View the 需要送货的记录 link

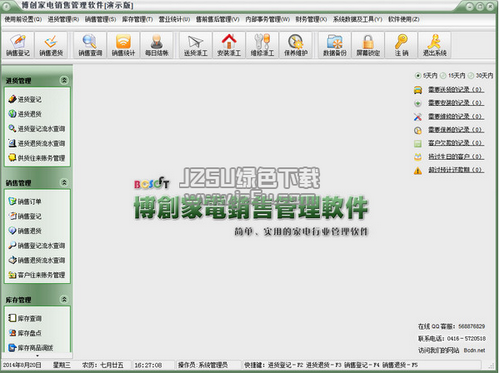tap(456, 90)
